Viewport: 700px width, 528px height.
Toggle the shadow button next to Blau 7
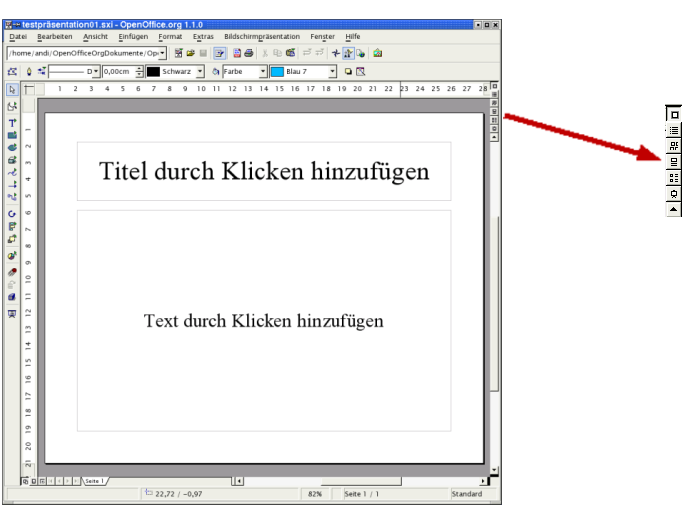(x=348, y=72)
